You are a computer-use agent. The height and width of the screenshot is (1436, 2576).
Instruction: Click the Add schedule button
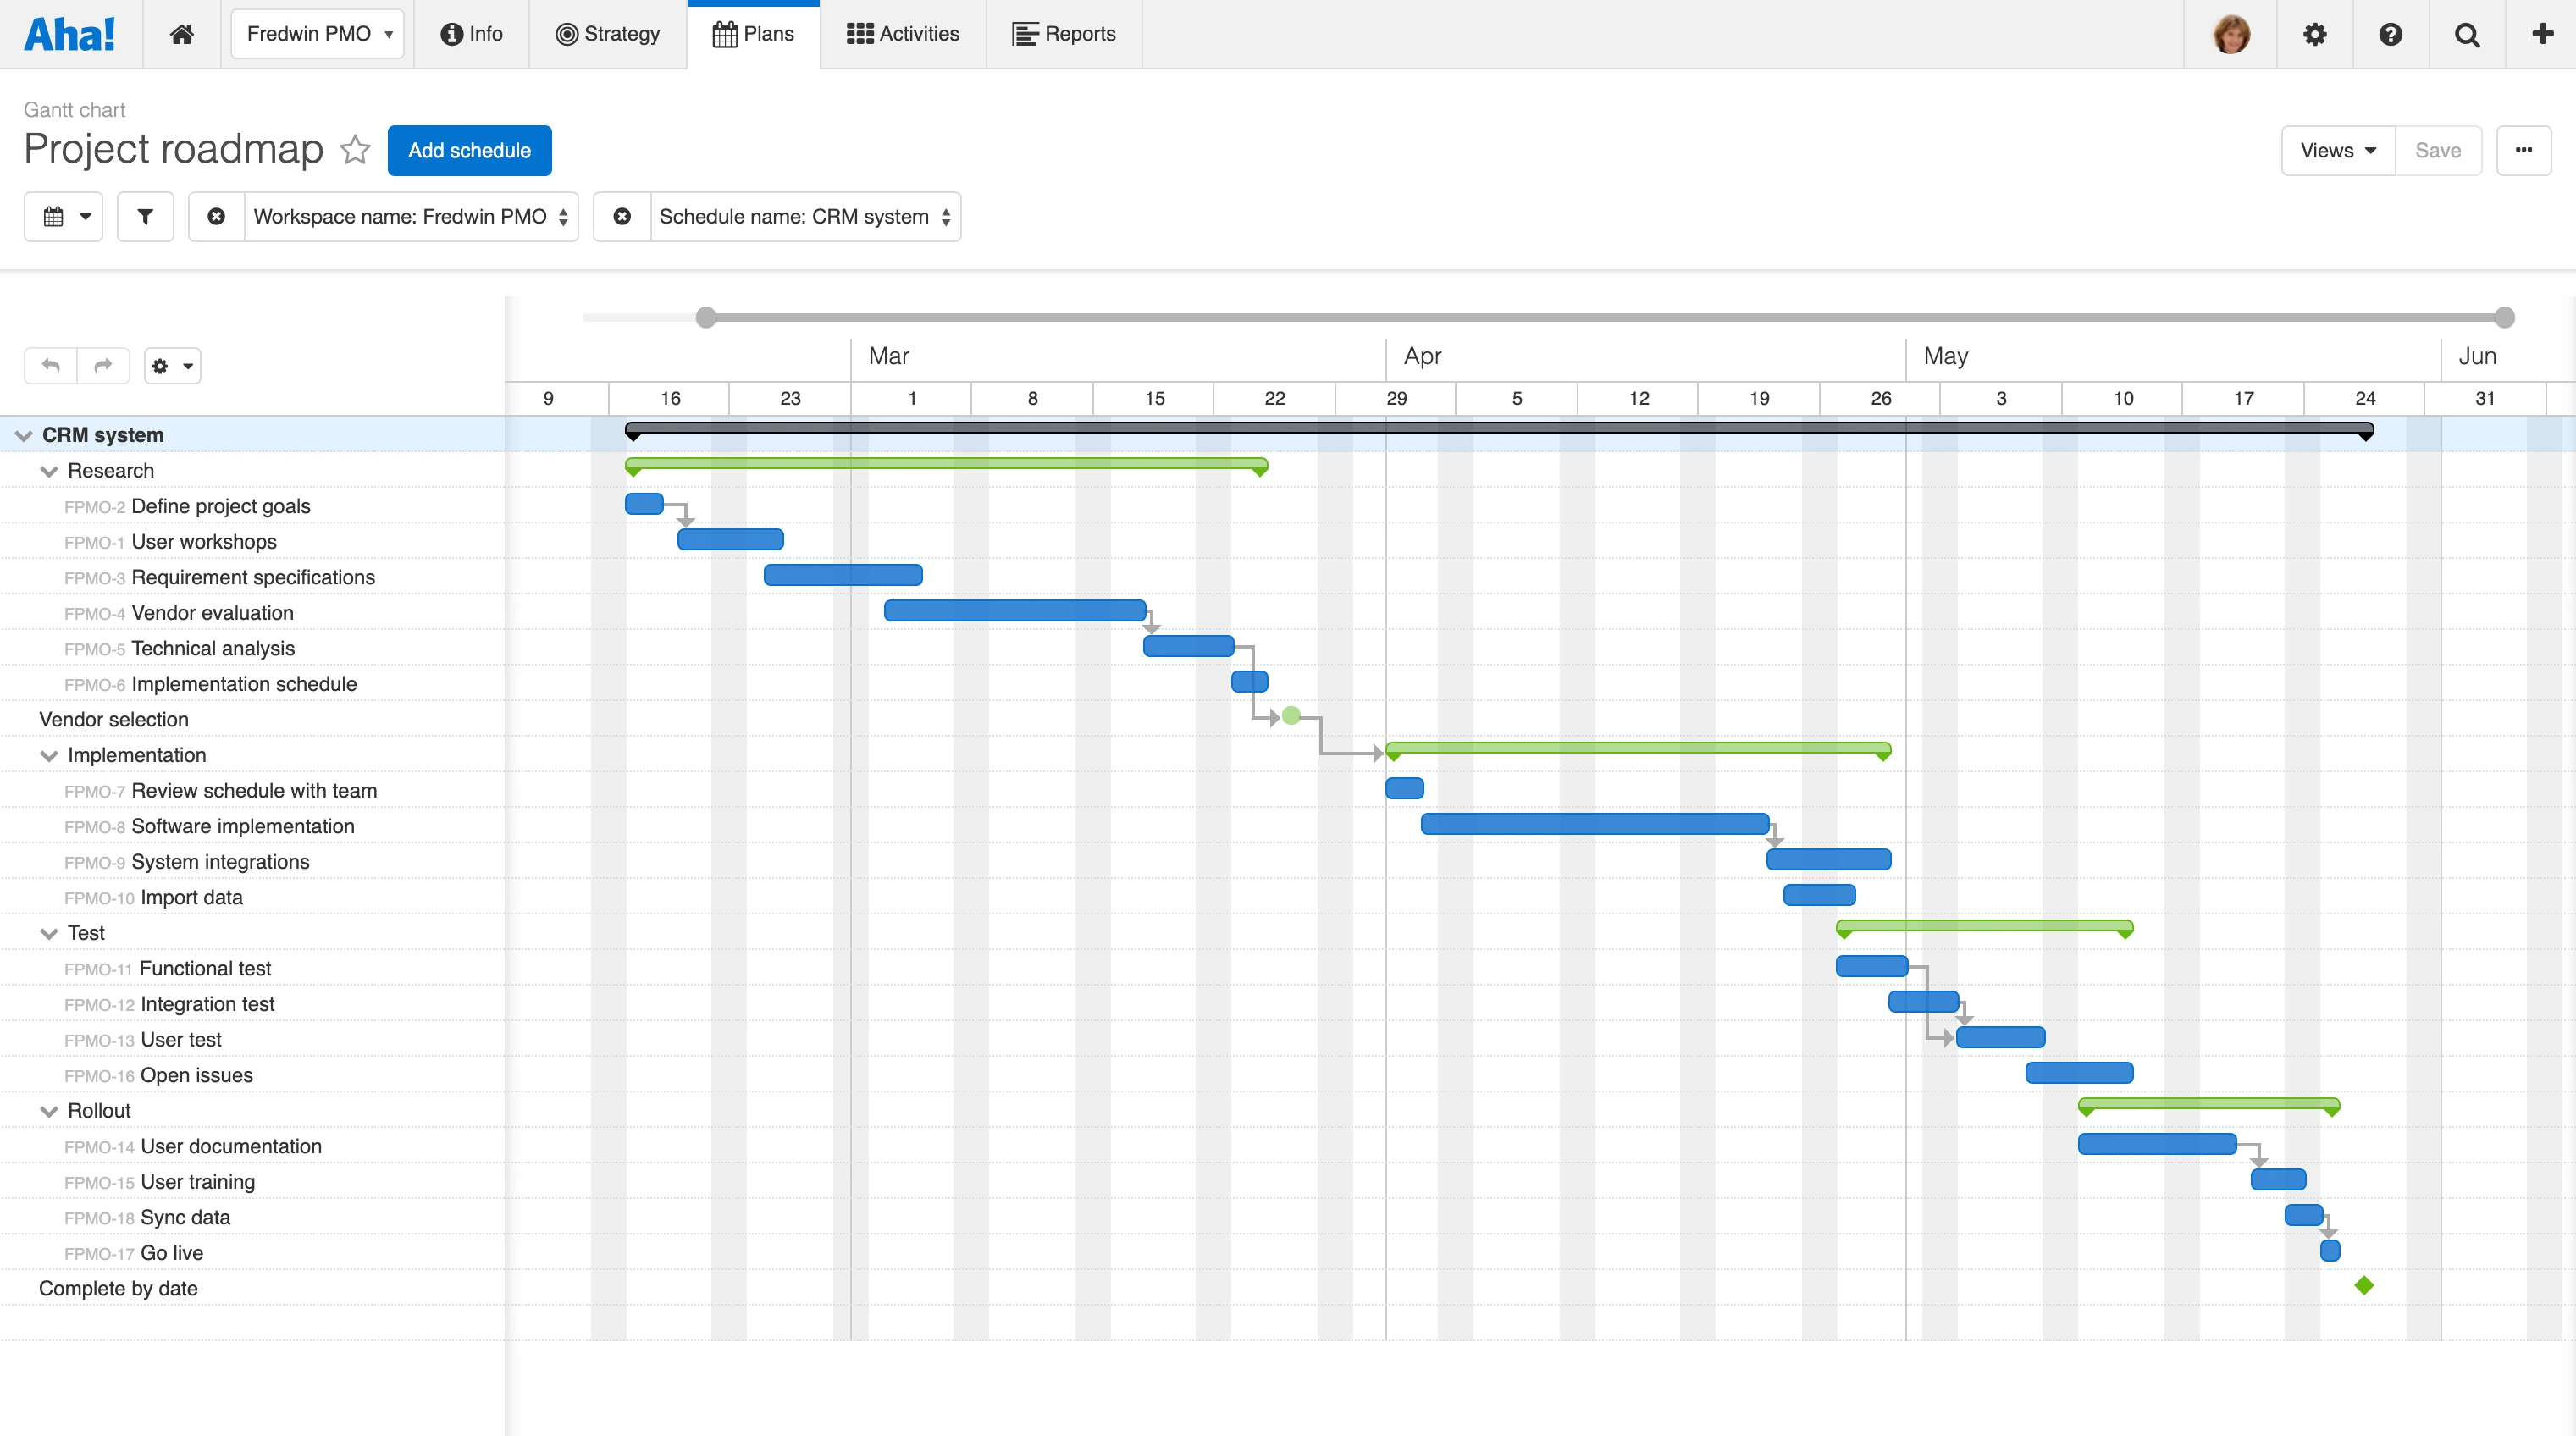tap(469, 151)
